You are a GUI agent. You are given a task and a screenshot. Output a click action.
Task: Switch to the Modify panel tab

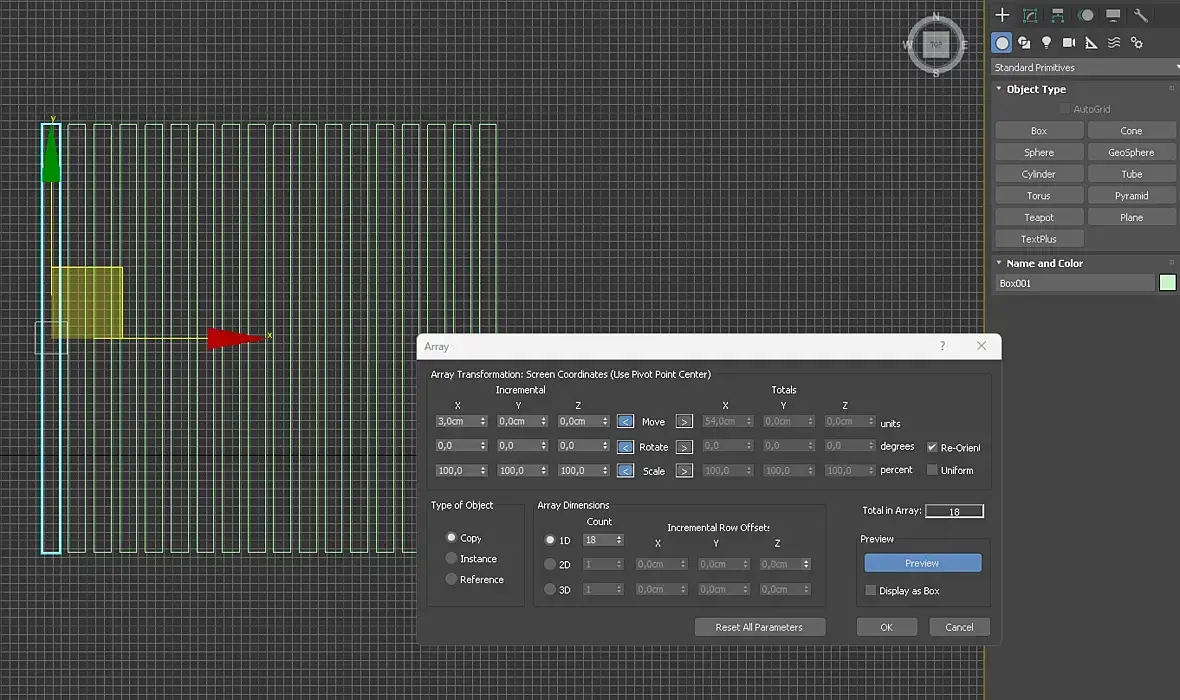coord(1029,15)
